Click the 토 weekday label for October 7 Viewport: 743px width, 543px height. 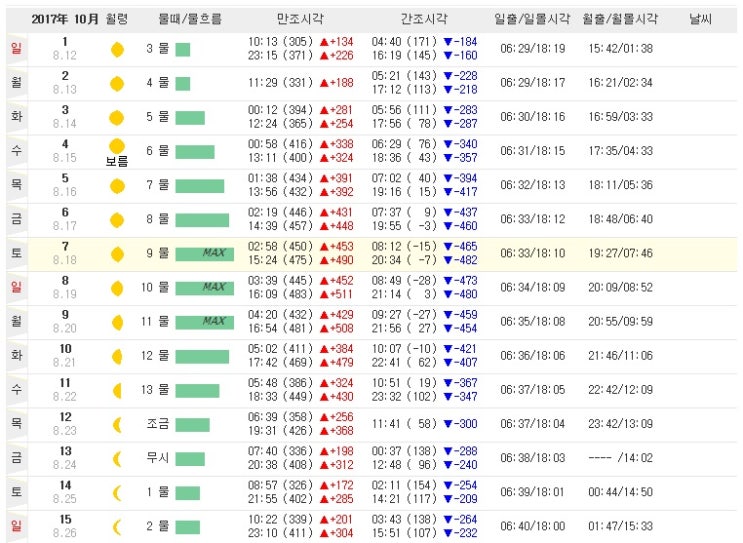(17, 253)
